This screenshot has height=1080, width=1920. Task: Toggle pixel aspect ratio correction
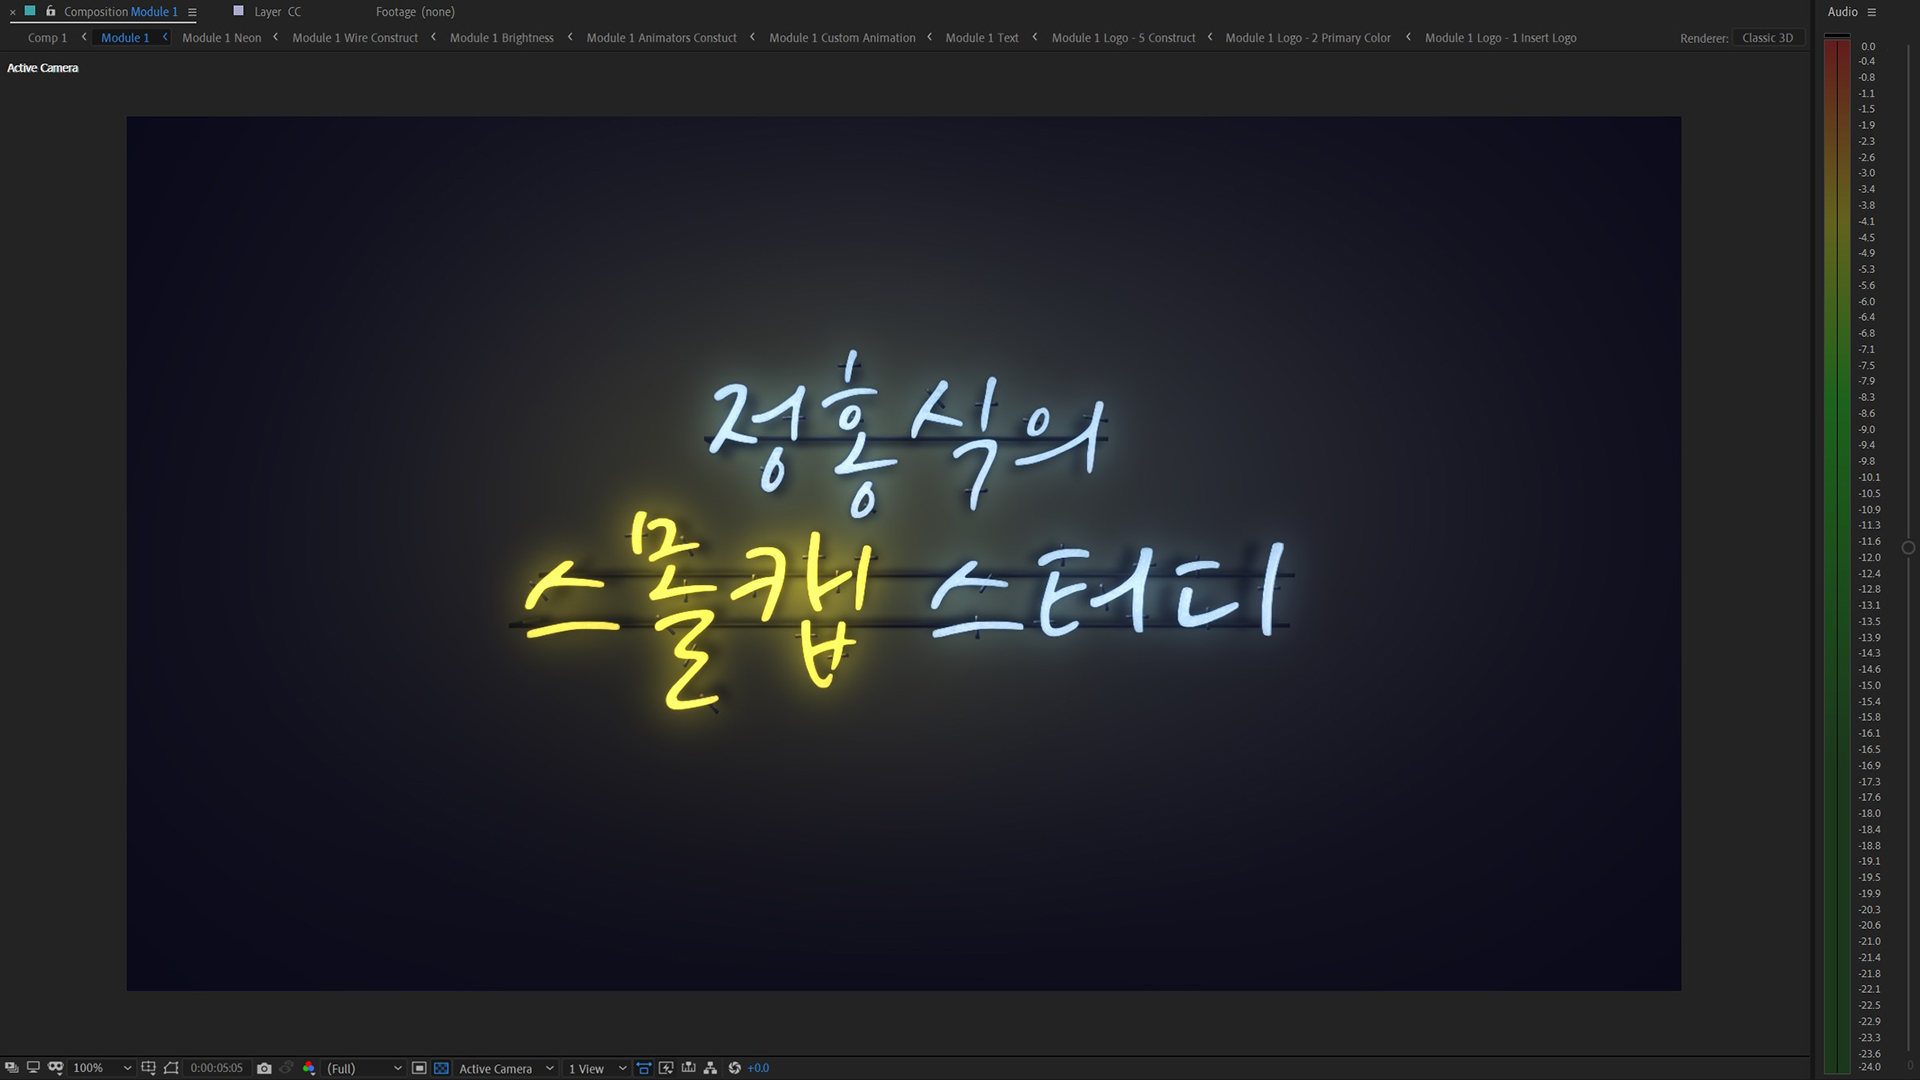(x=644, y=1068)
